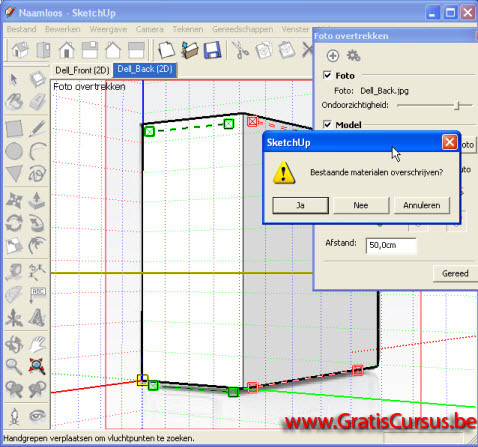Select the Scale tool
The image size is (478, 447).
(14, 246)
